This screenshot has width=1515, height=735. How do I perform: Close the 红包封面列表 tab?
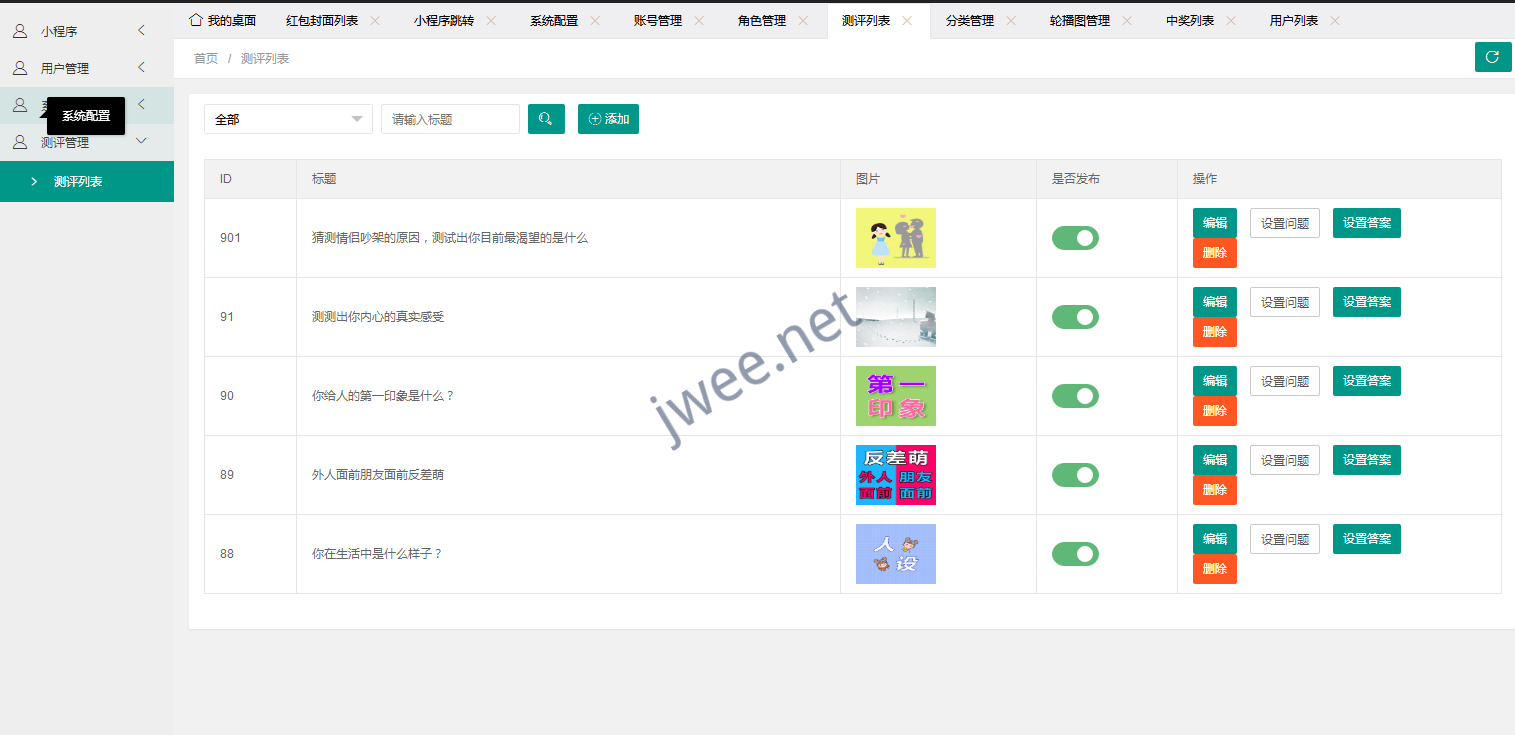point(375,20)
